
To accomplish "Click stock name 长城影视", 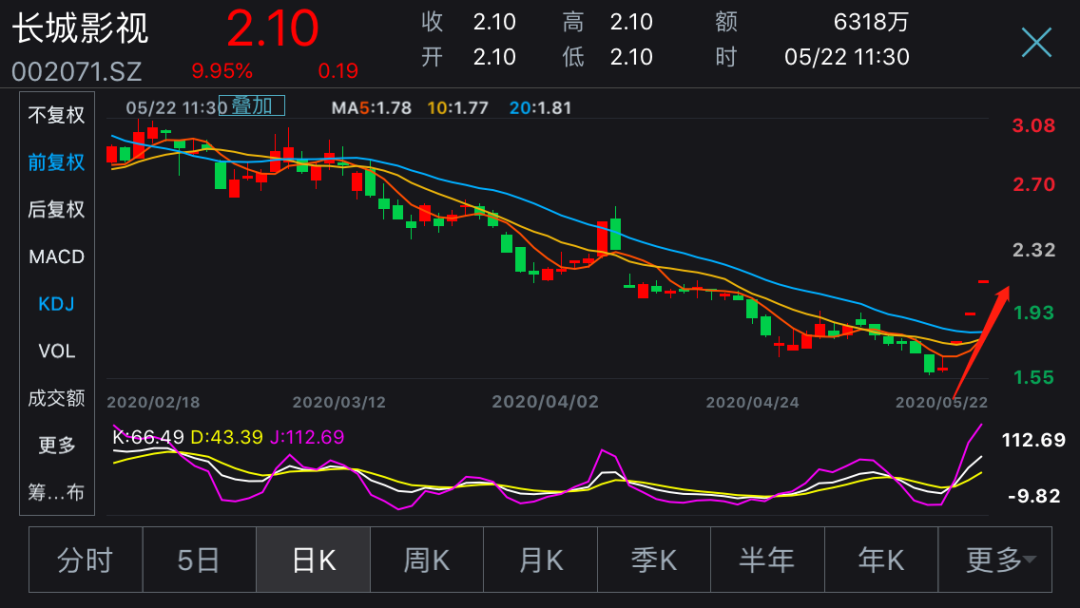I will click(x=81, y=29).
